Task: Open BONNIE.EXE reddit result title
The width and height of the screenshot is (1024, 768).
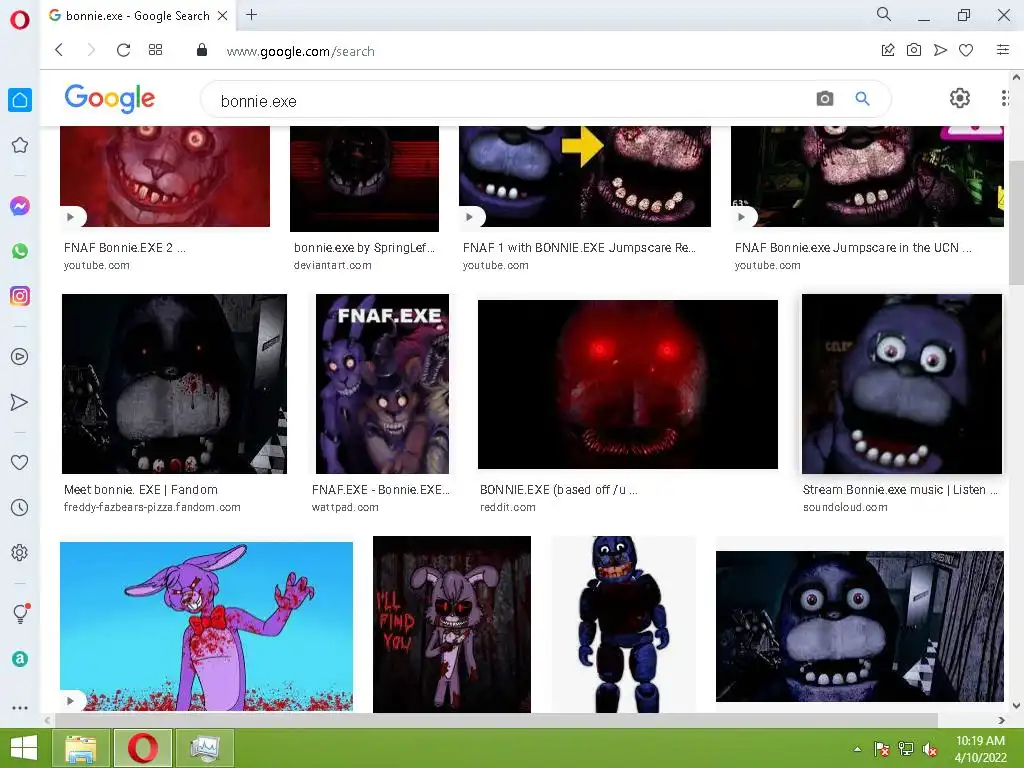Action: 558,490
